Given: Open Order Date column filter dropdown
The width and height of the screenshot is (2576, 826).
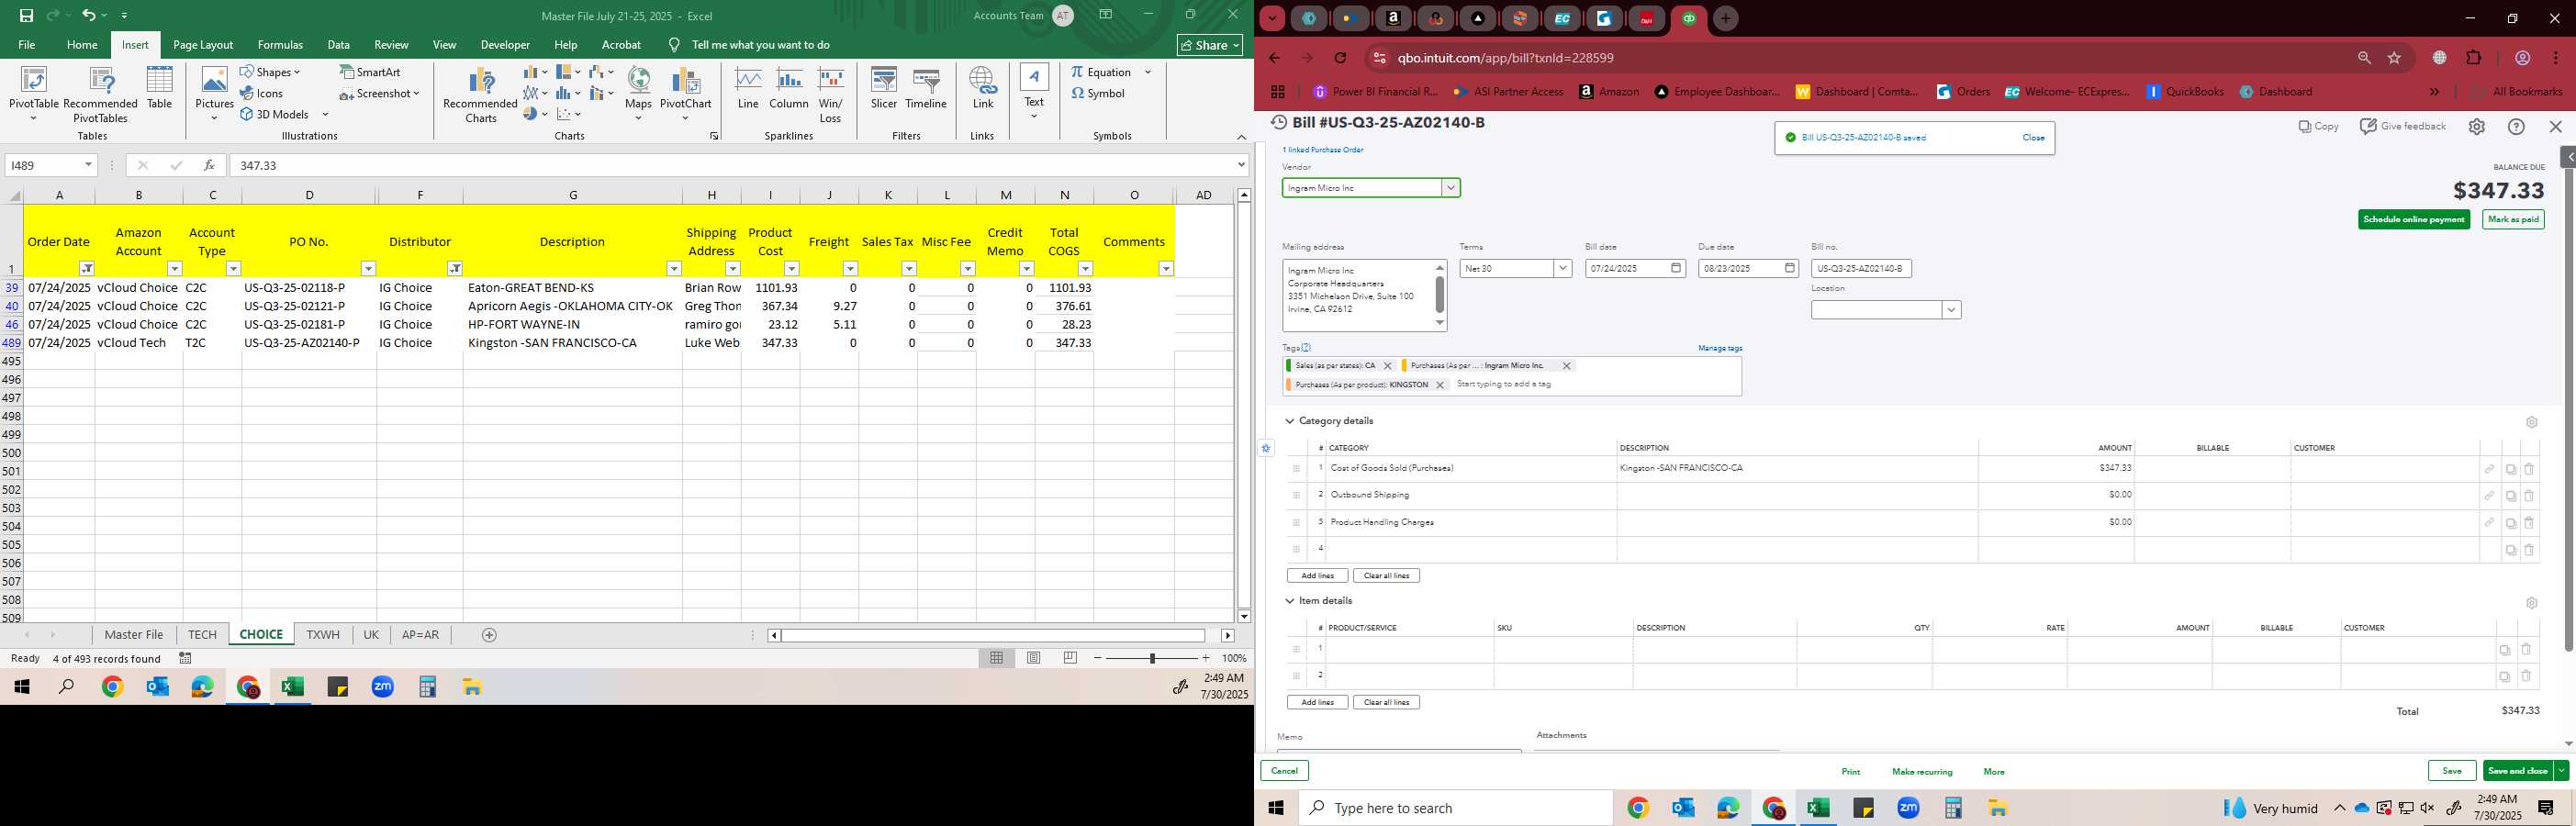Looking at the screenshot, I should pyautogui.click(x=87, y=269).
